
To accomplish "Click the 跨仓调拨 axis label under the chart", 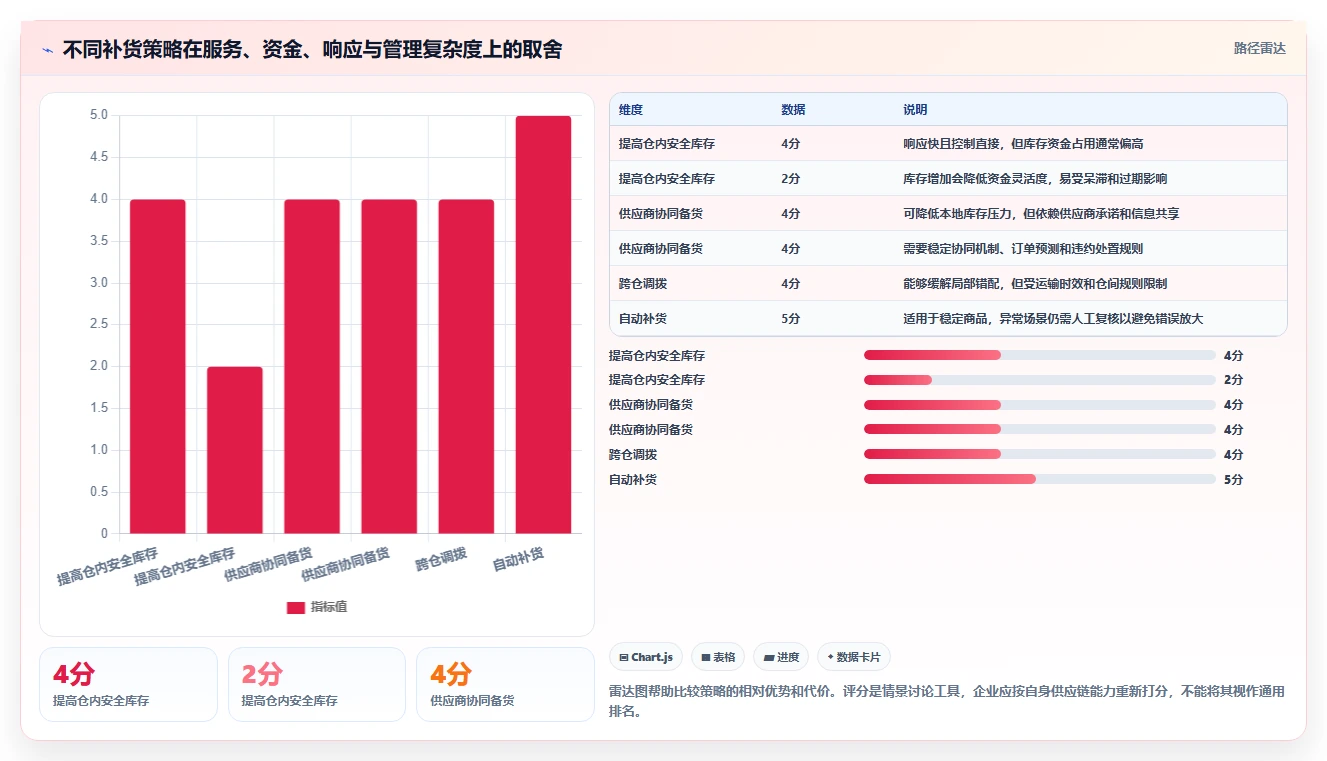I will (x=441, y=559).
